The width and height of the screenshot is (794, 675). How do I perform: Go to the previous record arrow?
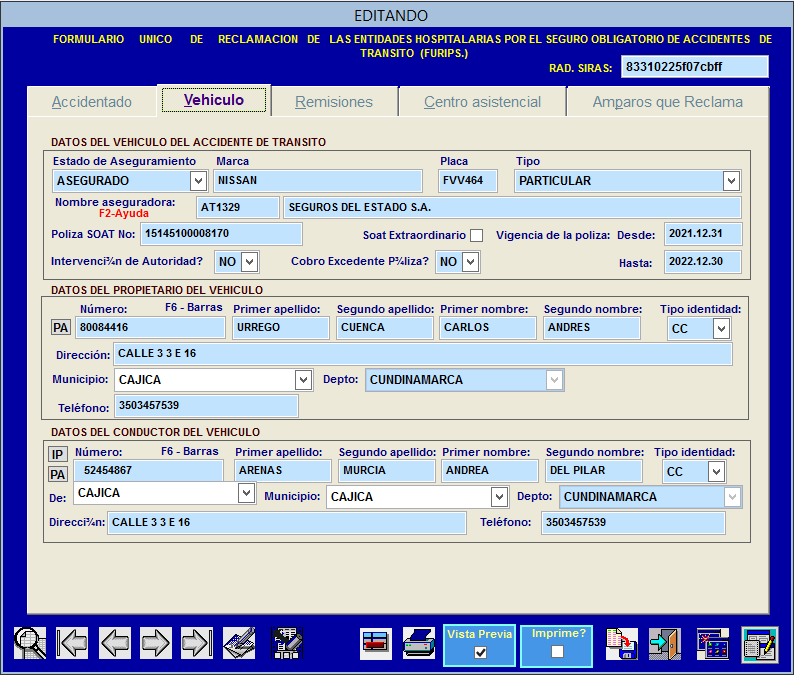click(x=114, y=643)
